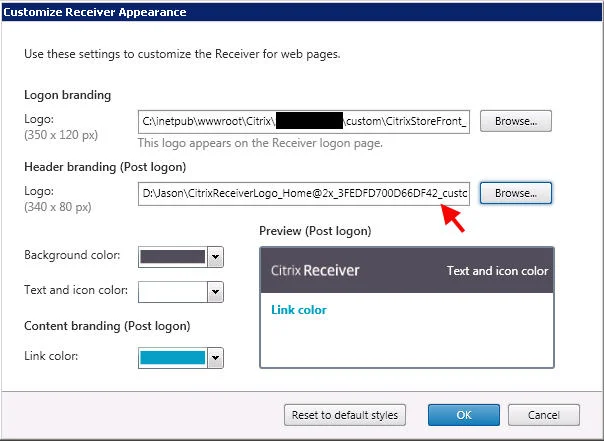This screenshot has width=604, height=441.
Task: Click into the Header branding logo path field
Action: coord(304,193)
